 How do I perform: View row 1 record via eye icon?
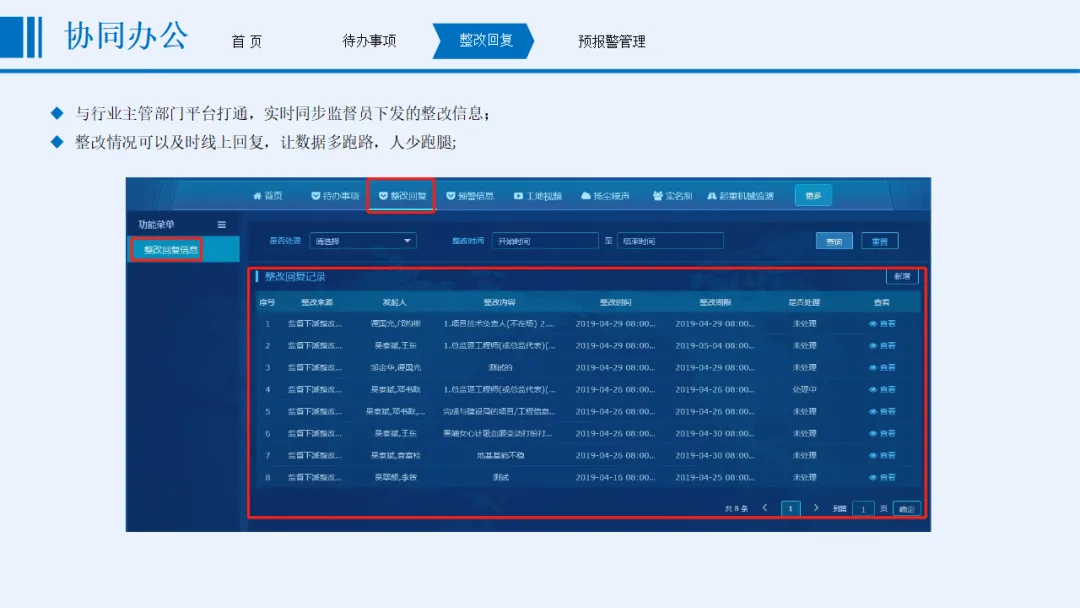pos(882,324)
